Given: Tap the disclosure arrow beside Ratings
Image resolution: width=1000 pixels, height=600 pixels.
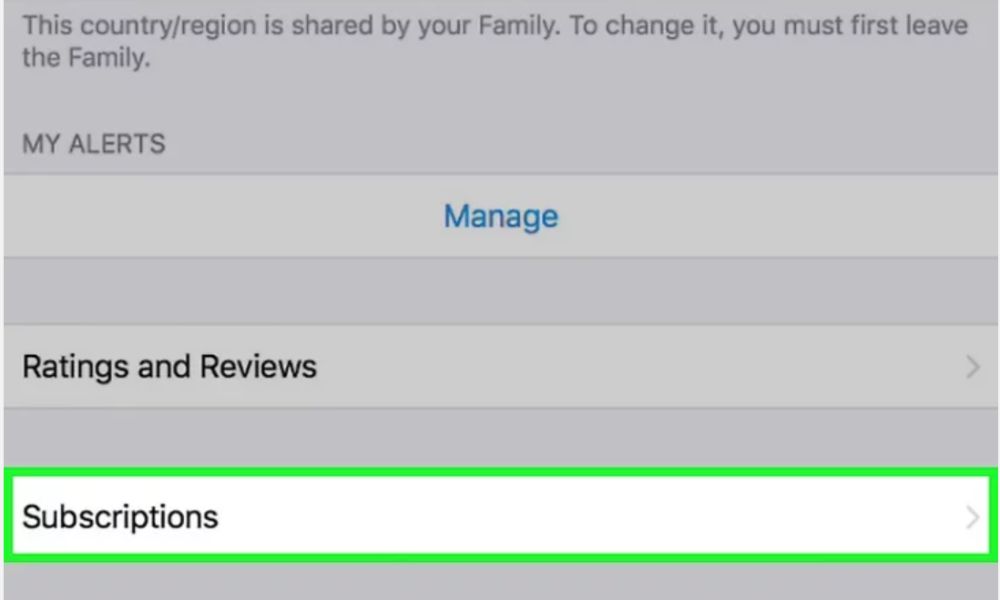Looking at the screenshot, I should [x=969, y=366].
